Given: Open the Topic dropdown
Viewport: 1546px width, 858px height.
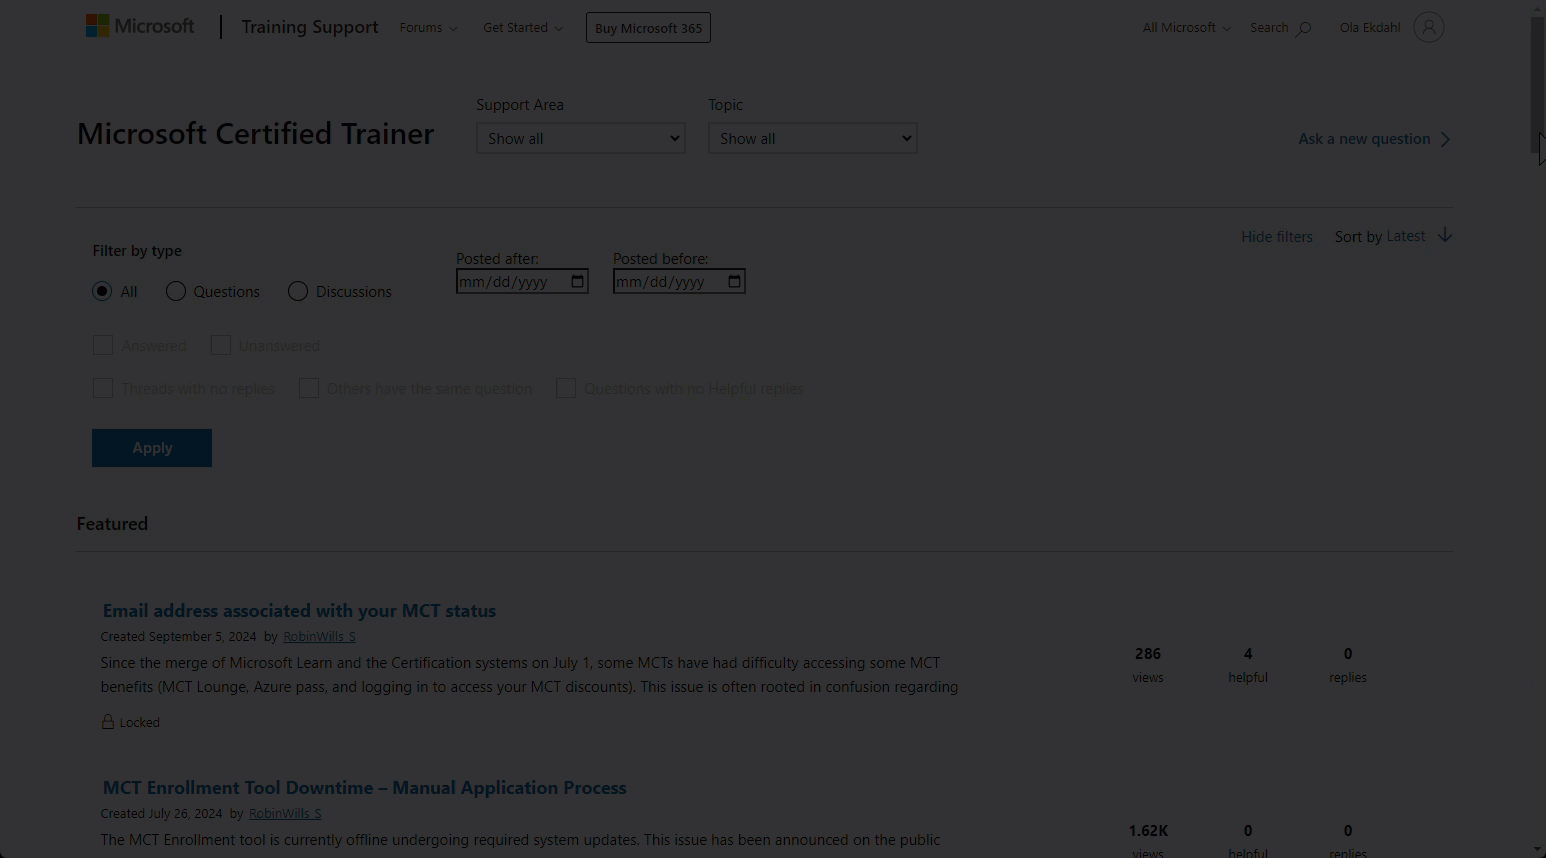Looking at the screenshot, I should coord(813,138).
